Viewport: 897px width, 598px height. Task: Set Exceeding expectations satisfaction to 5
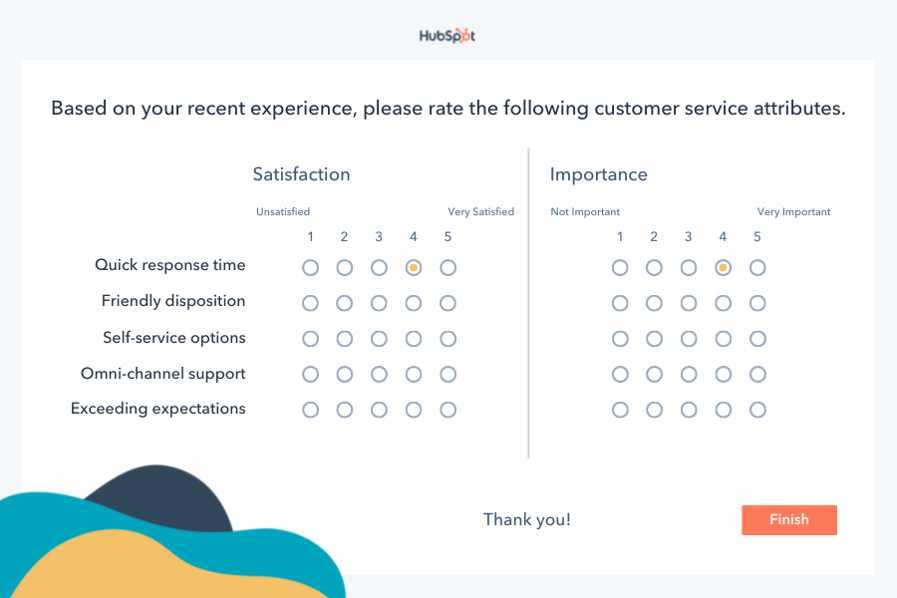pyautogui.click(x=448, y=410)
